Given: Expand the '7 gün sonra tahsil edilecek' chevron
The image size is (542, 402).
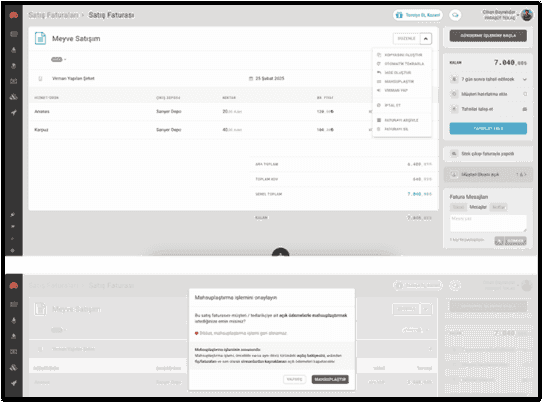Looking at the screenshot, I should [x=525, y=80].
